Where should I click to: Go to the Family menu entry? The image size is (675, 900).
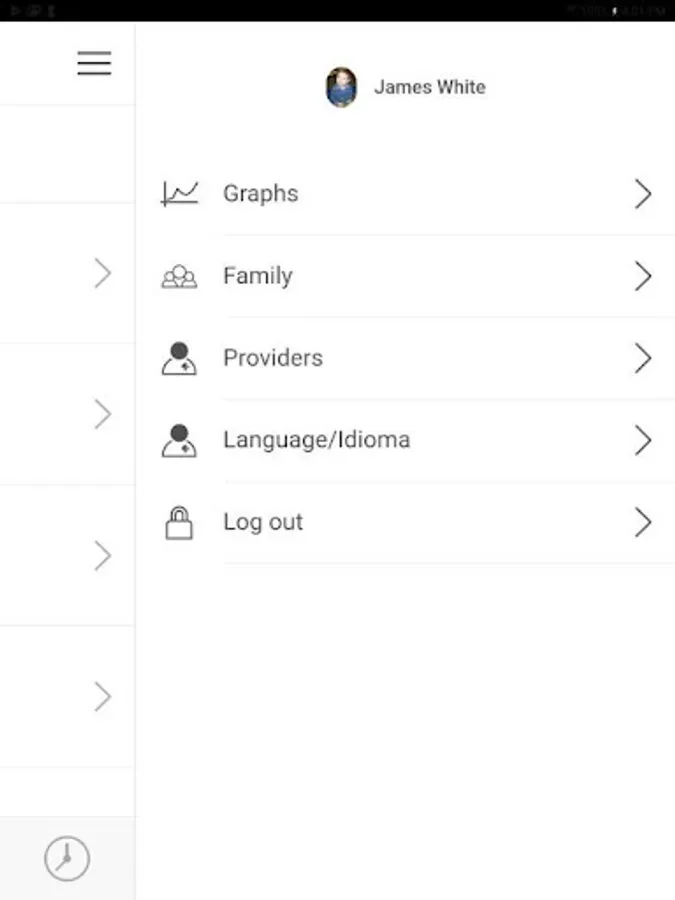tap(258, 276)
